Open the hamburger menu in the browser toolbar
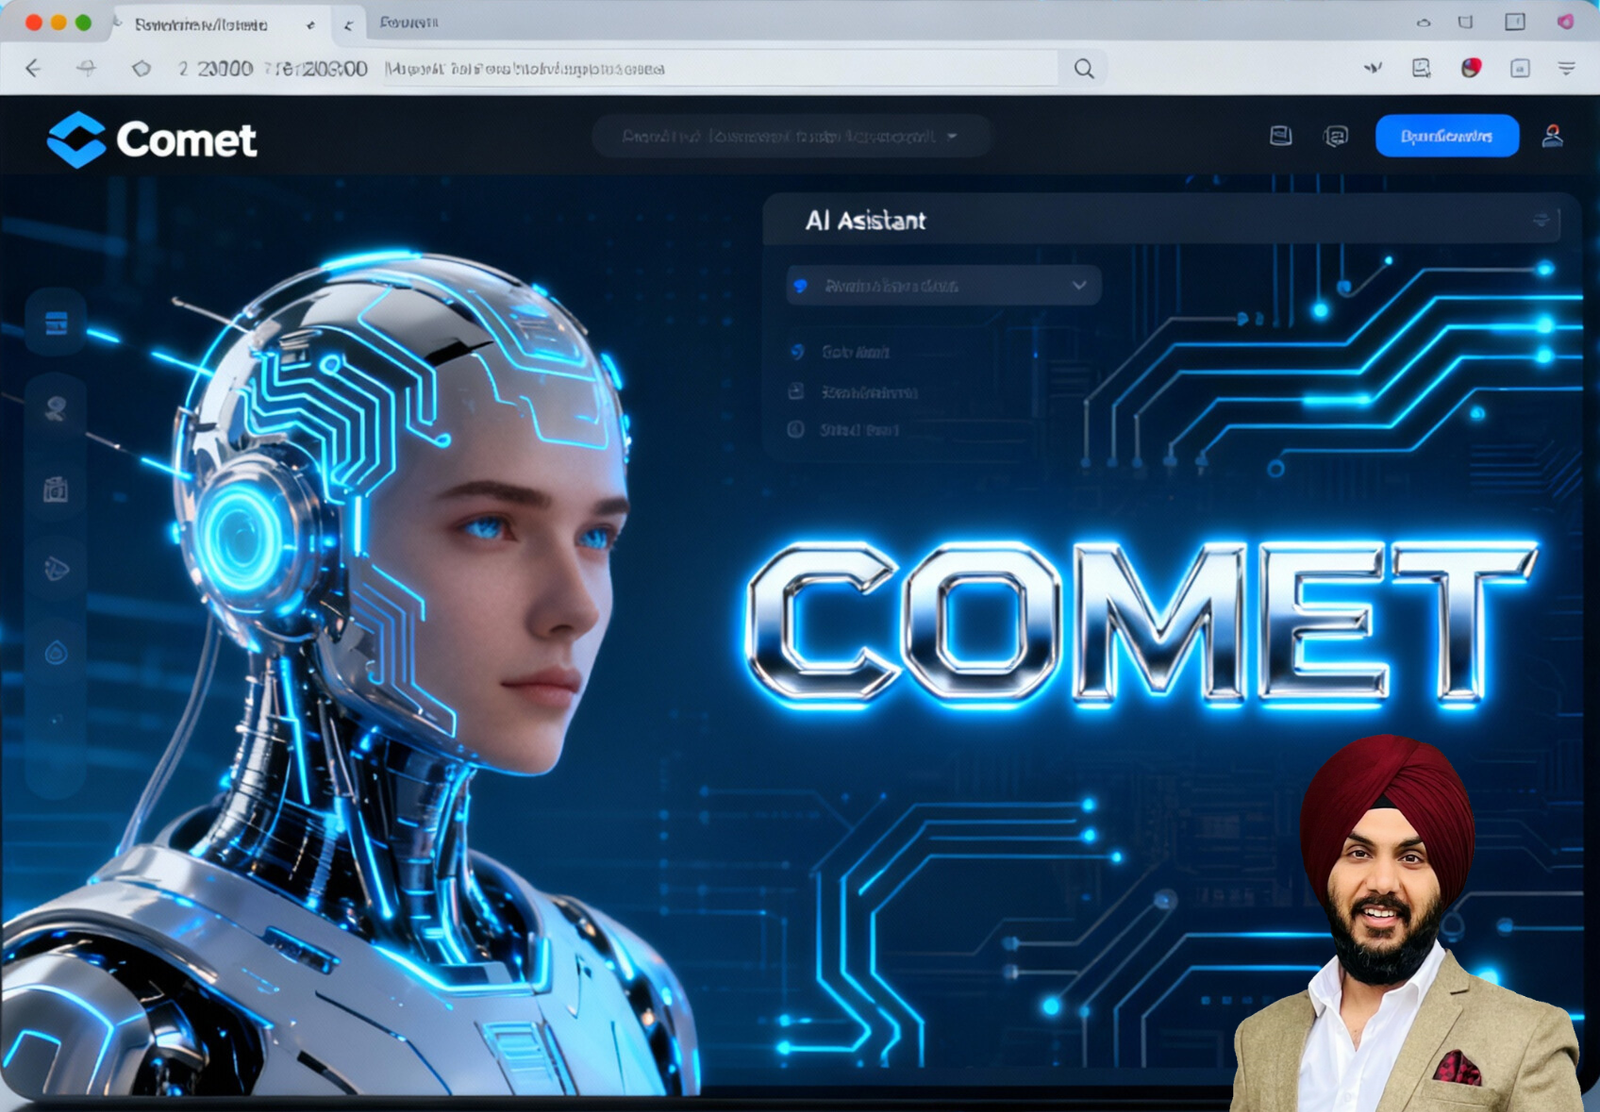This screenshot has width=1600, height=1112. 1566,68
